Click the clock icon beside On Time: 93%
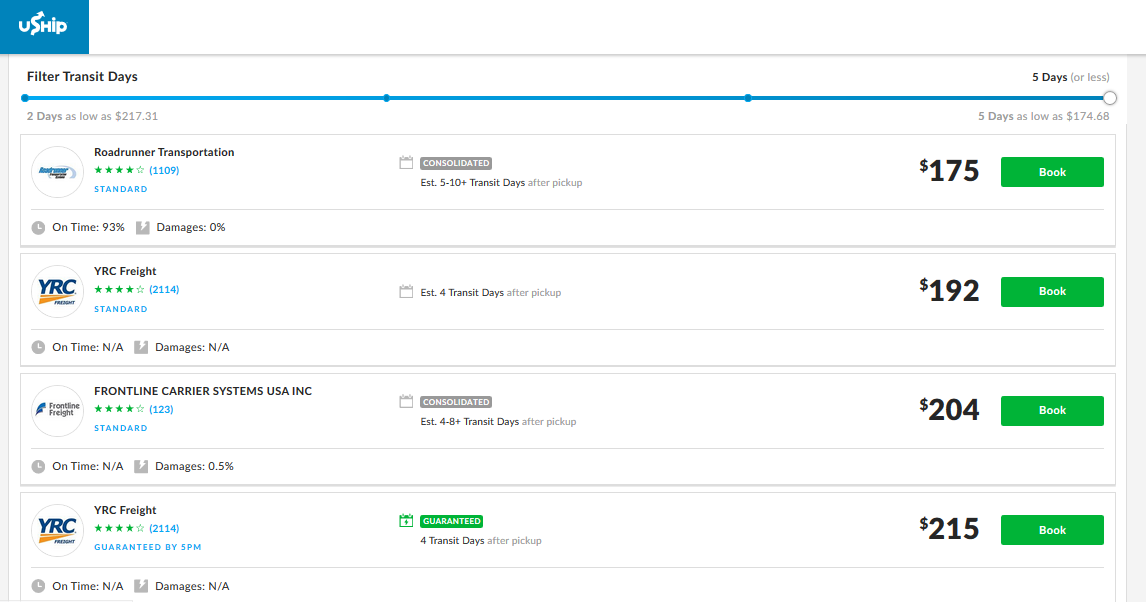This screenshot has width=1146, height=602. tap(38, 227)
